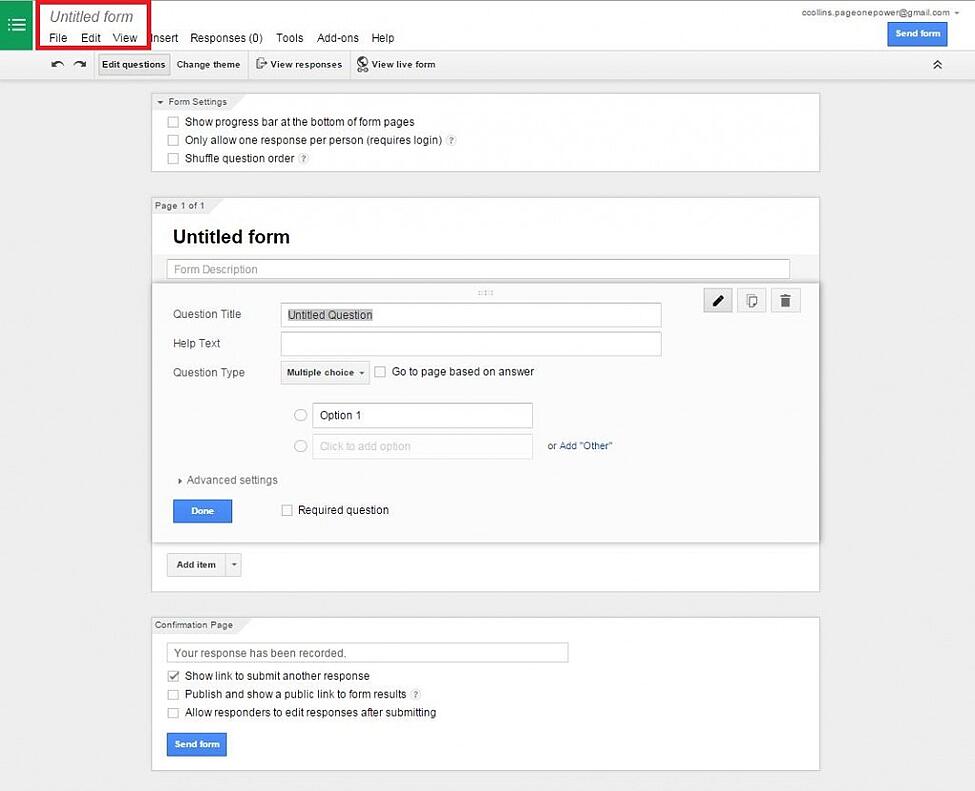Viewport: 975px width, 791px height.
Task: Click the pencil edit question icon
Action: point(717,300)
